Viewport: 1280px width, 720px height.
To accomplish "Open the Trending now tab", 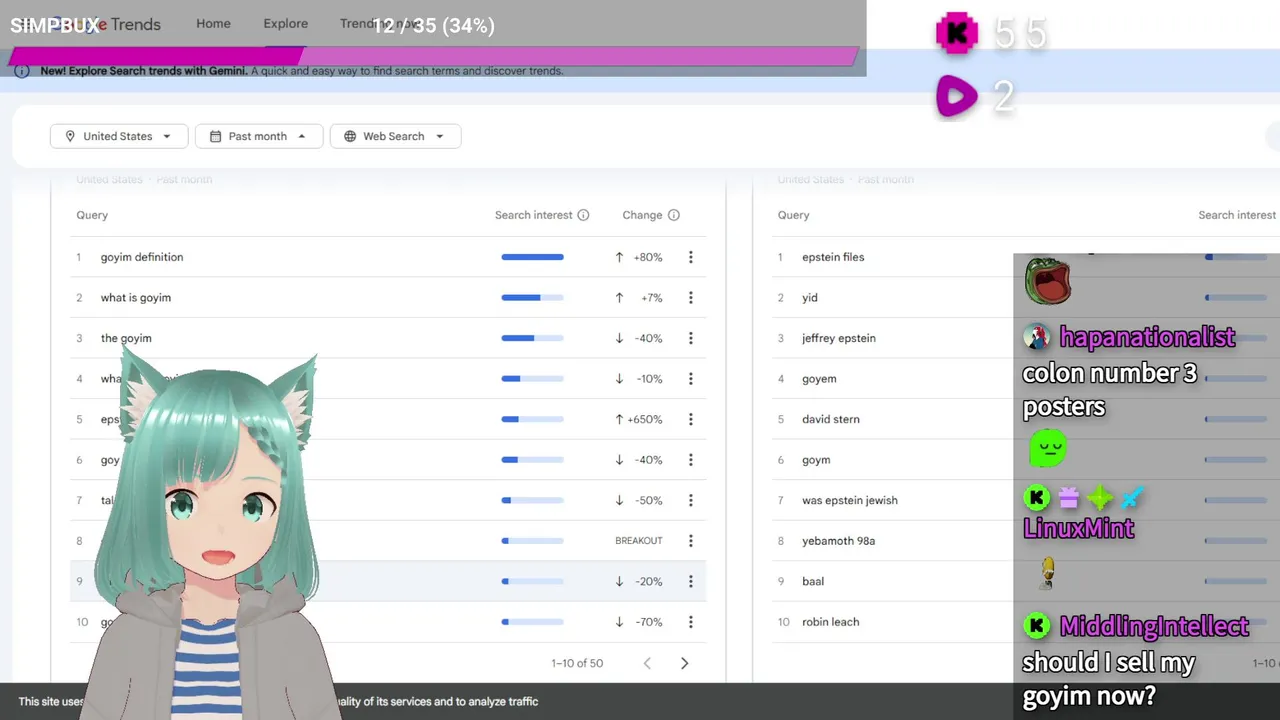I will pyautogui.click(x=380, y=23).
